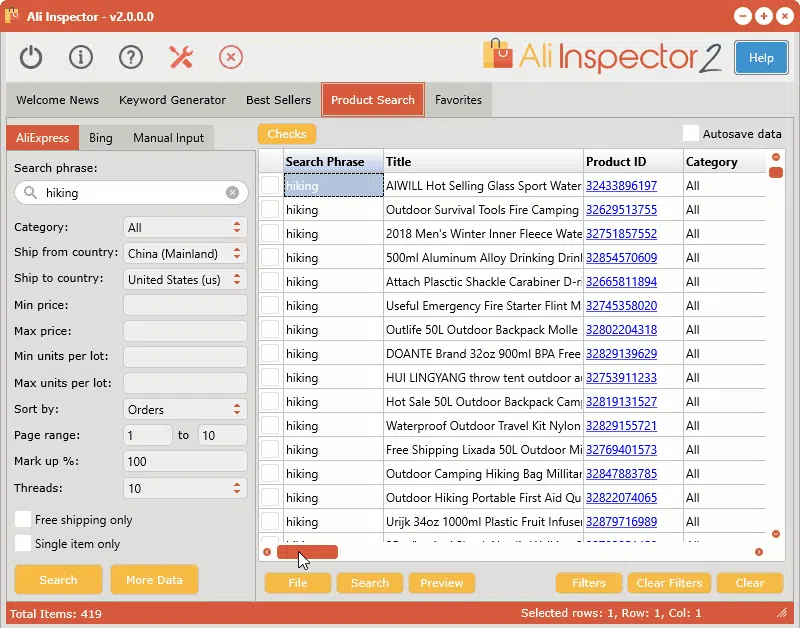Click the window resize grip in the status bar
800x628 pixels.
pos(782,613)
